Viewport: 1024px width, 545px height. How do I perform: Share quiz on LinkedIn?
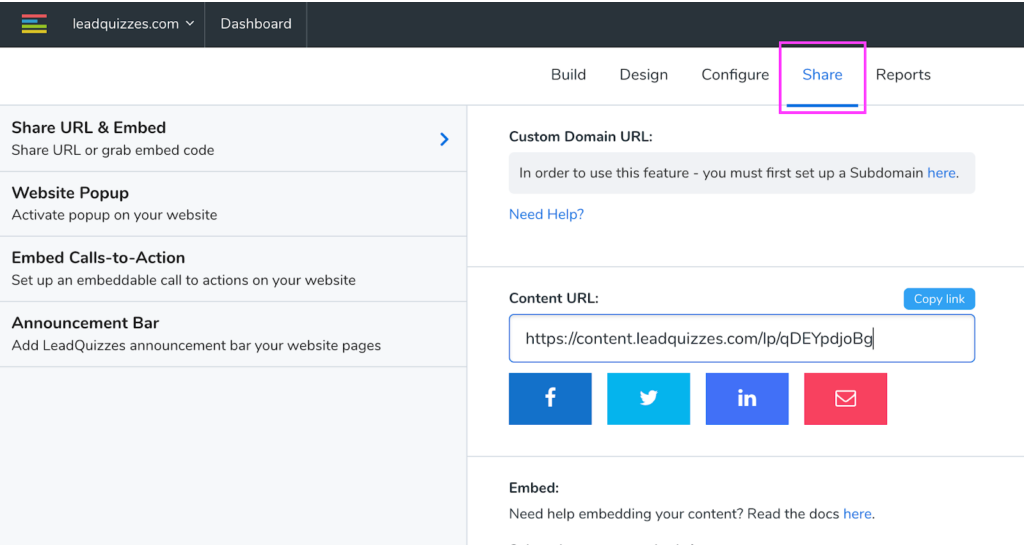[x=747, y=398]
